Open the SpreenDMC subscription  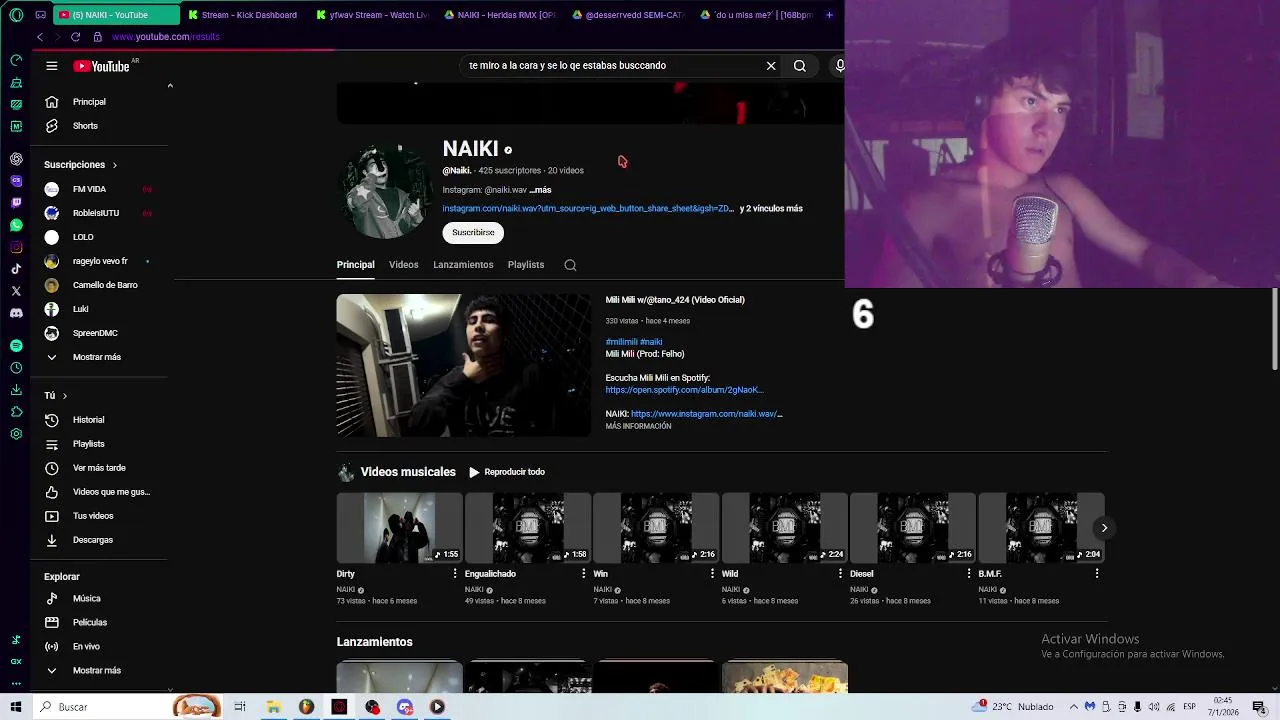(95, 333)
